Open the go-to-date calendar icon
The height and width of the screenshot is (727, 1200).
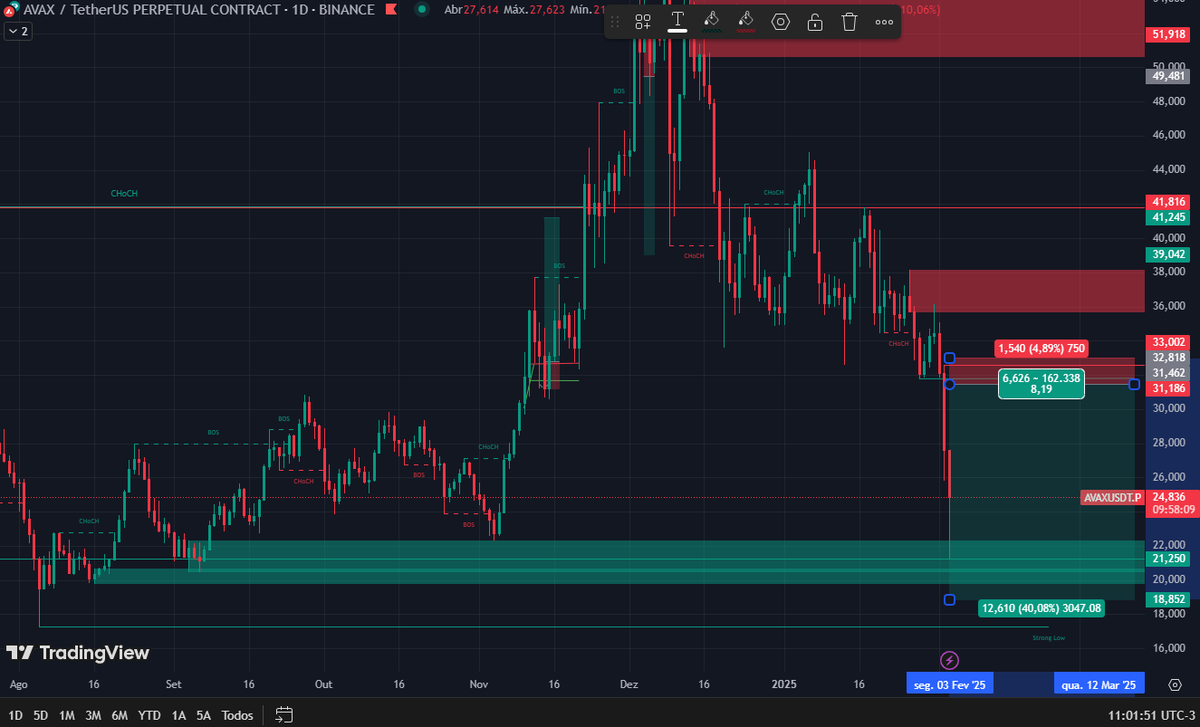pos(284,715)
